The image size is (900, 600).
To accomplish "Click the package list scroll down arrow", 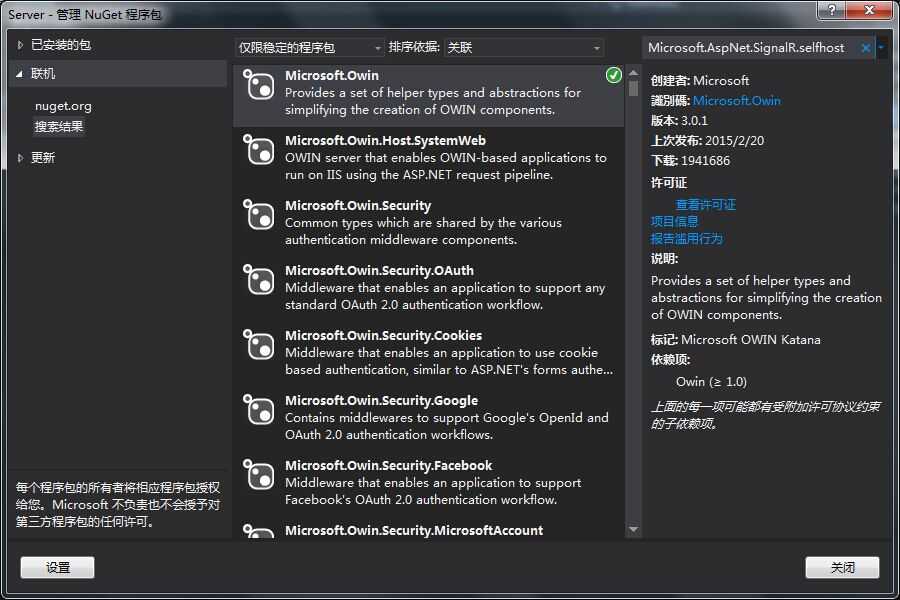I will click(633, 529).
